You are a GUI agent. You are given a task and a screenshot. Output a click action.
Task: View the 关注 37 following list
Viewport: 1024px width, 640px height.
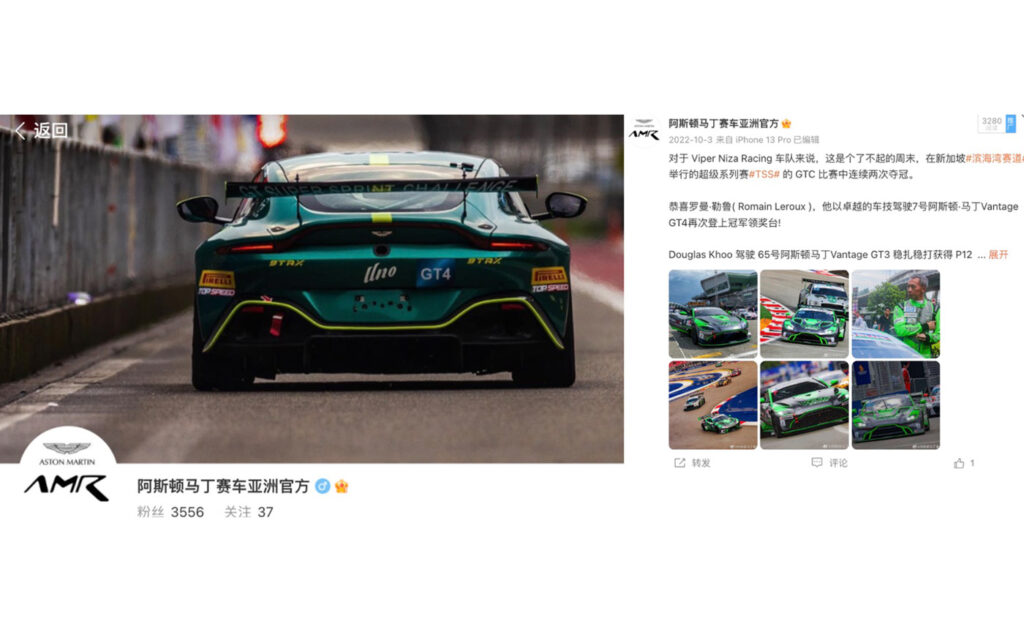click(249, 512)
